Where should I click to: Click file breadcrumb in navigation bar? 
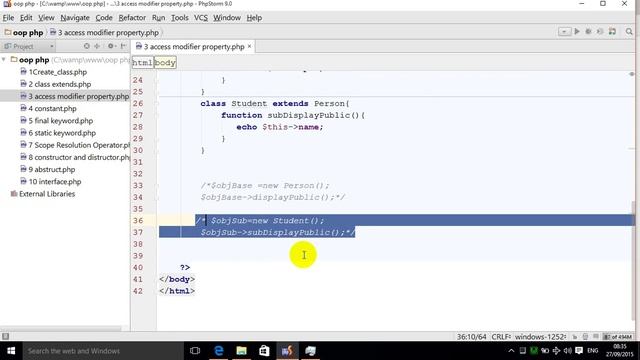pos(104,32)
